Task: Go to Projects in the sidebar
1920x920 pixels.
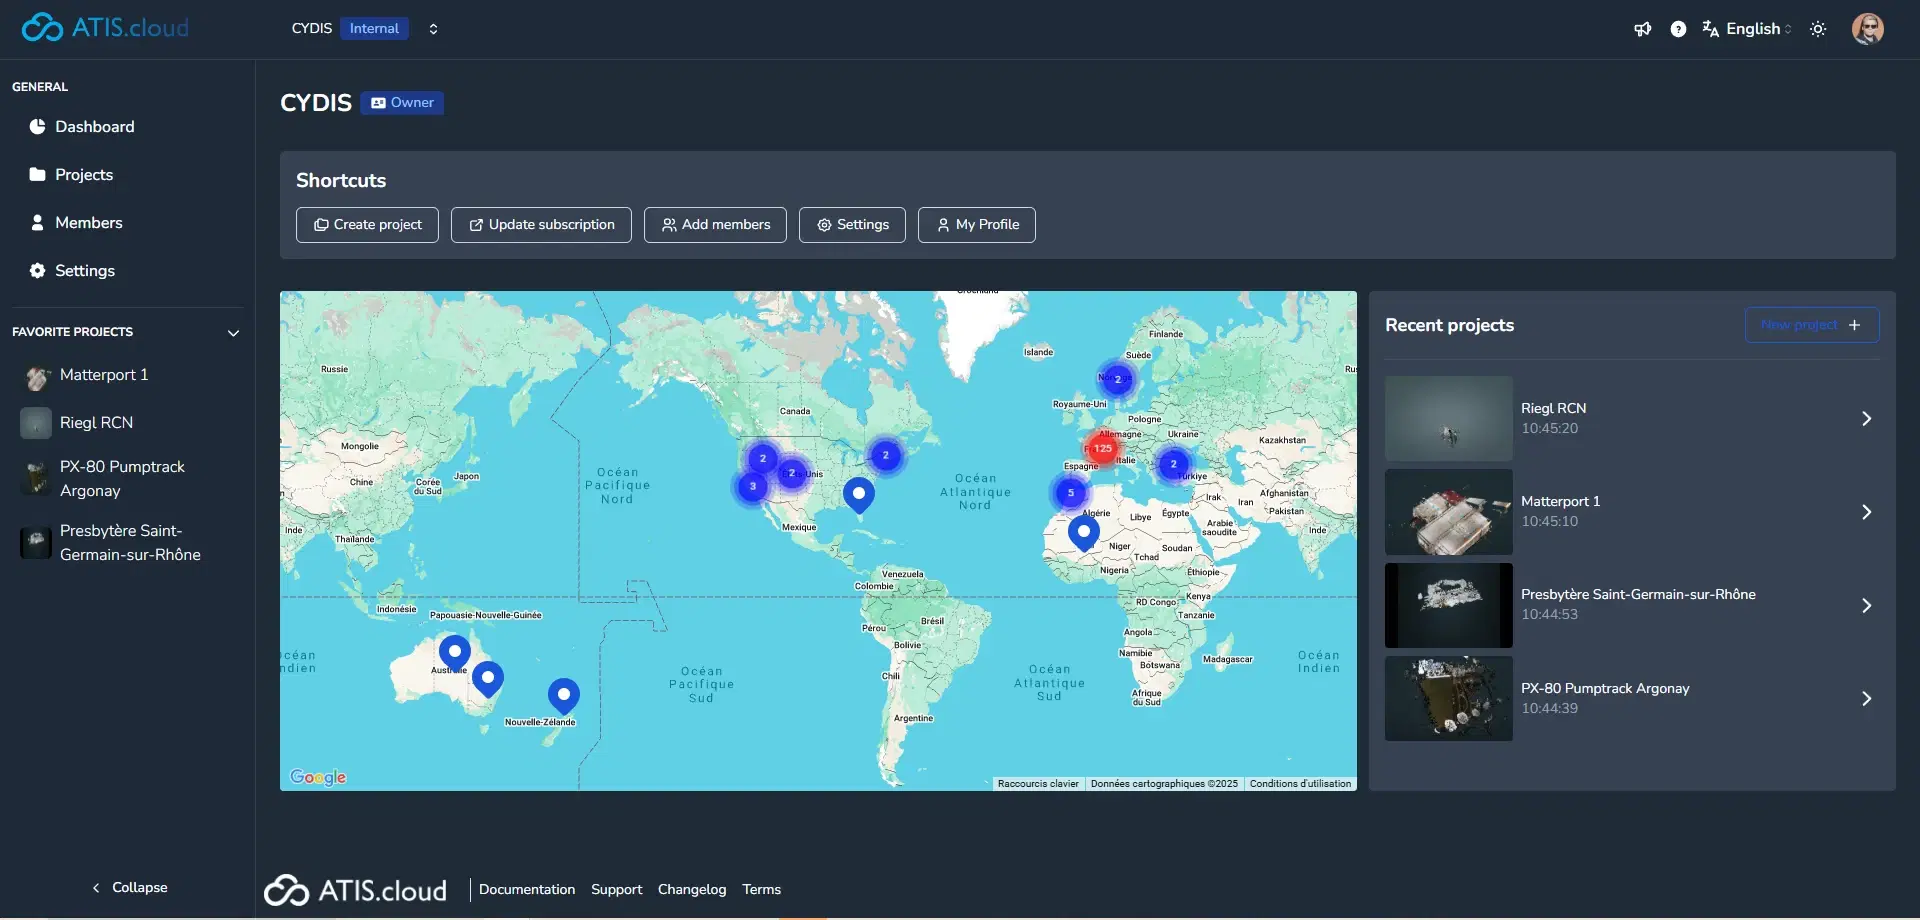Action: pyautogui.click(x=84, y=175)
